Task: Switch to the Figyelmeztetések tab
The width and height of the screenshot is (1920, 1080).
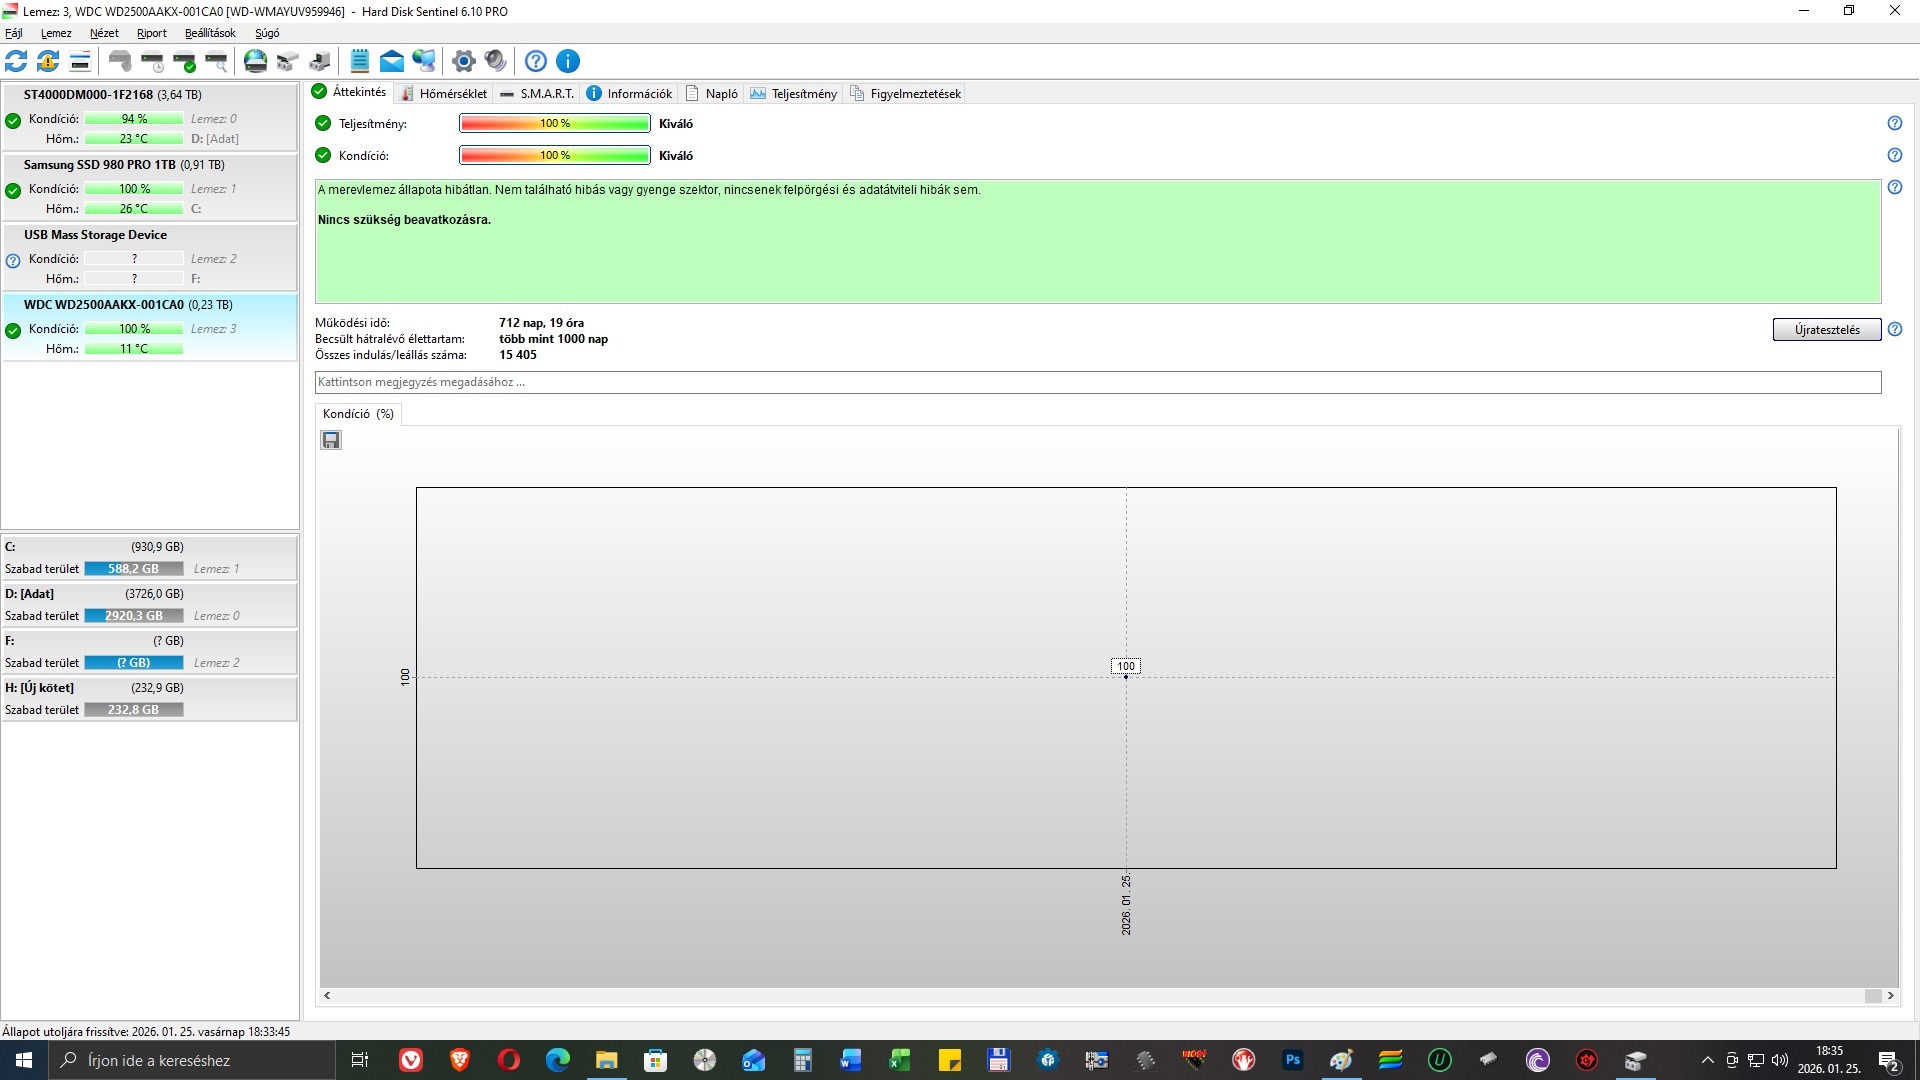Action: tap(906, 93)
